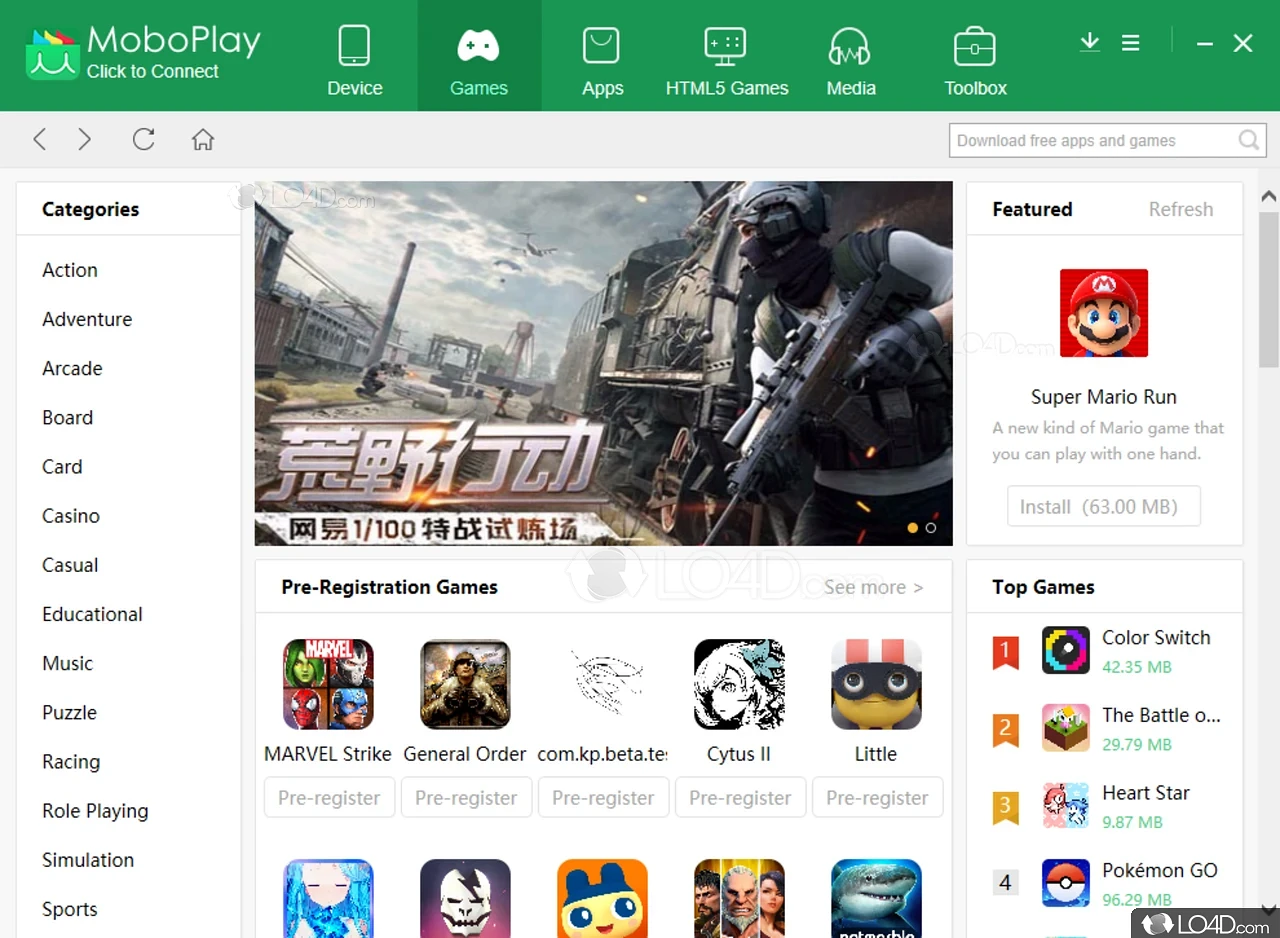The image size is (1280, 938).
Task: Install Super Mario Run
Action: 1103,506
